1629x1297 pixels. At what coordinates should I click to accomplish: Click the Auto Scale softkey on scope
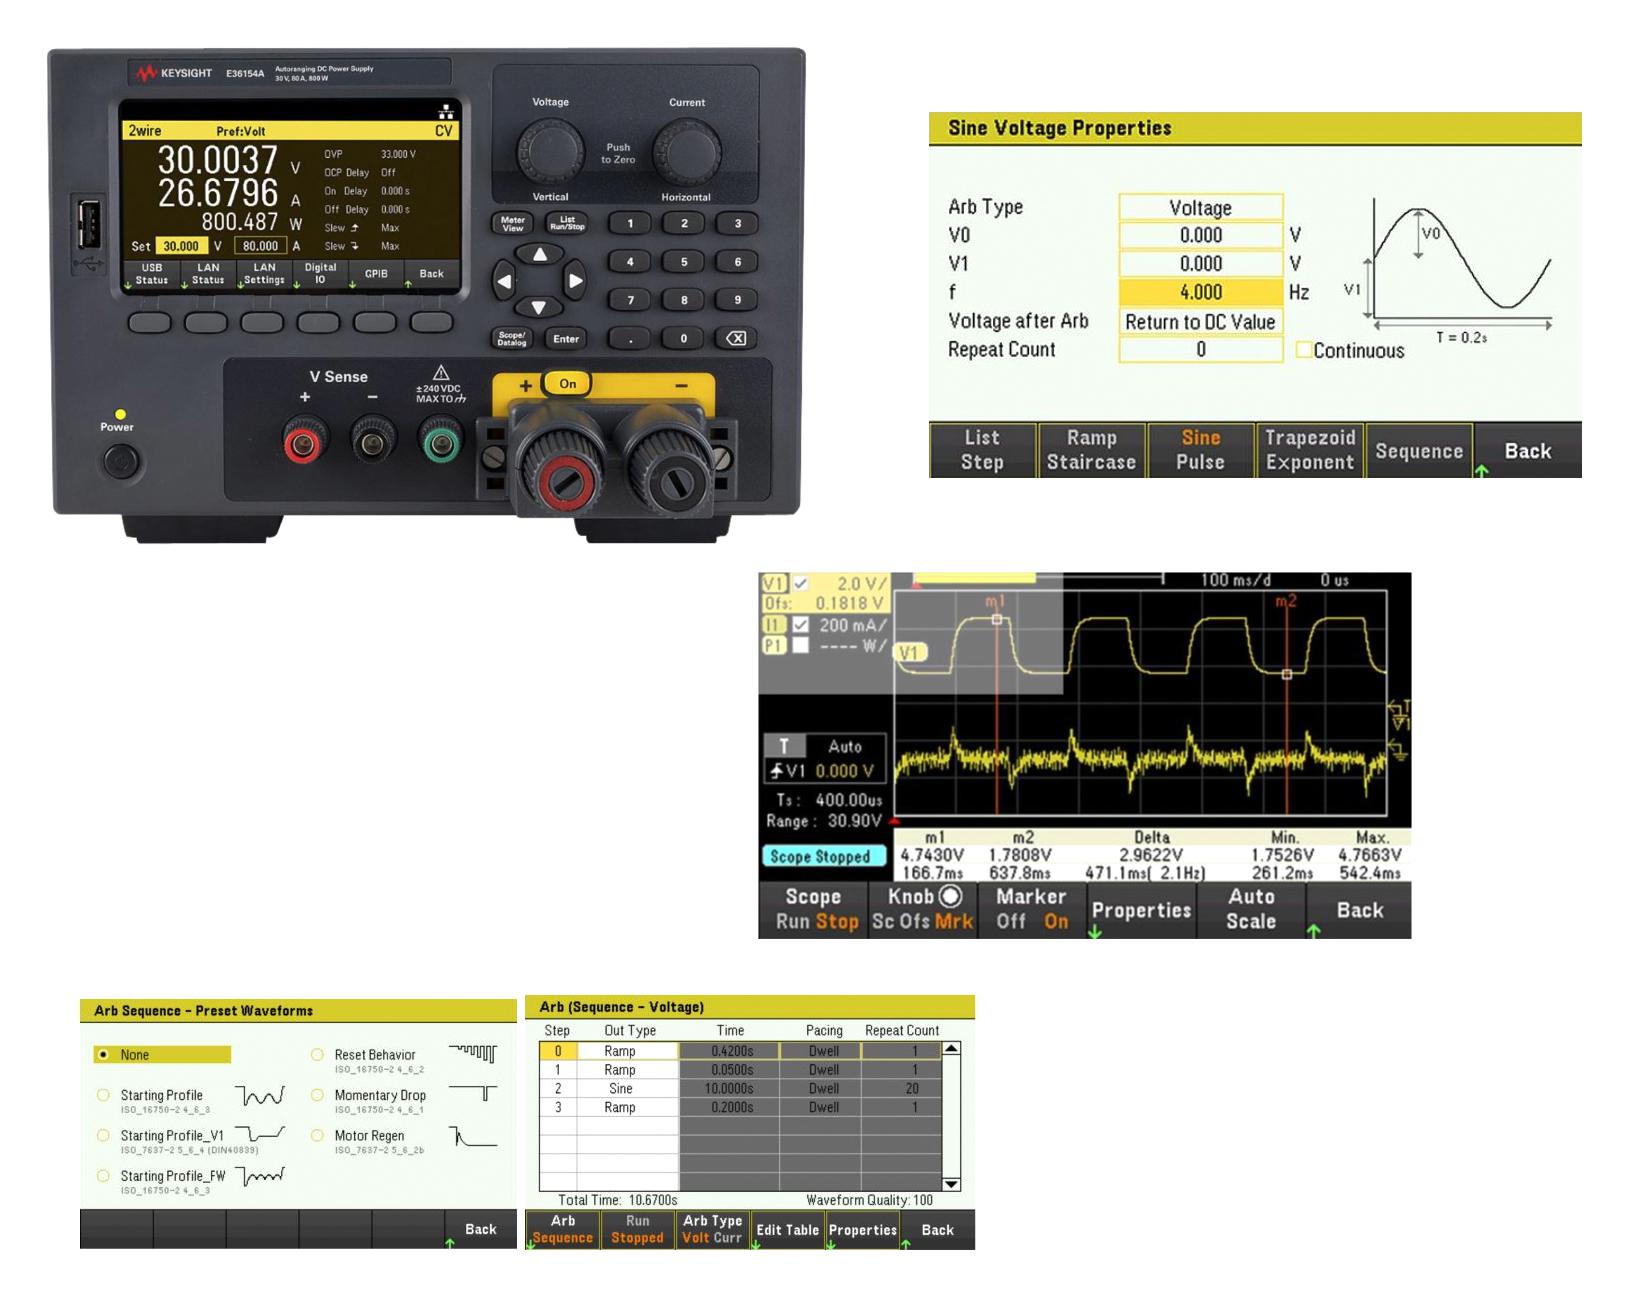tap(1251, 910)
